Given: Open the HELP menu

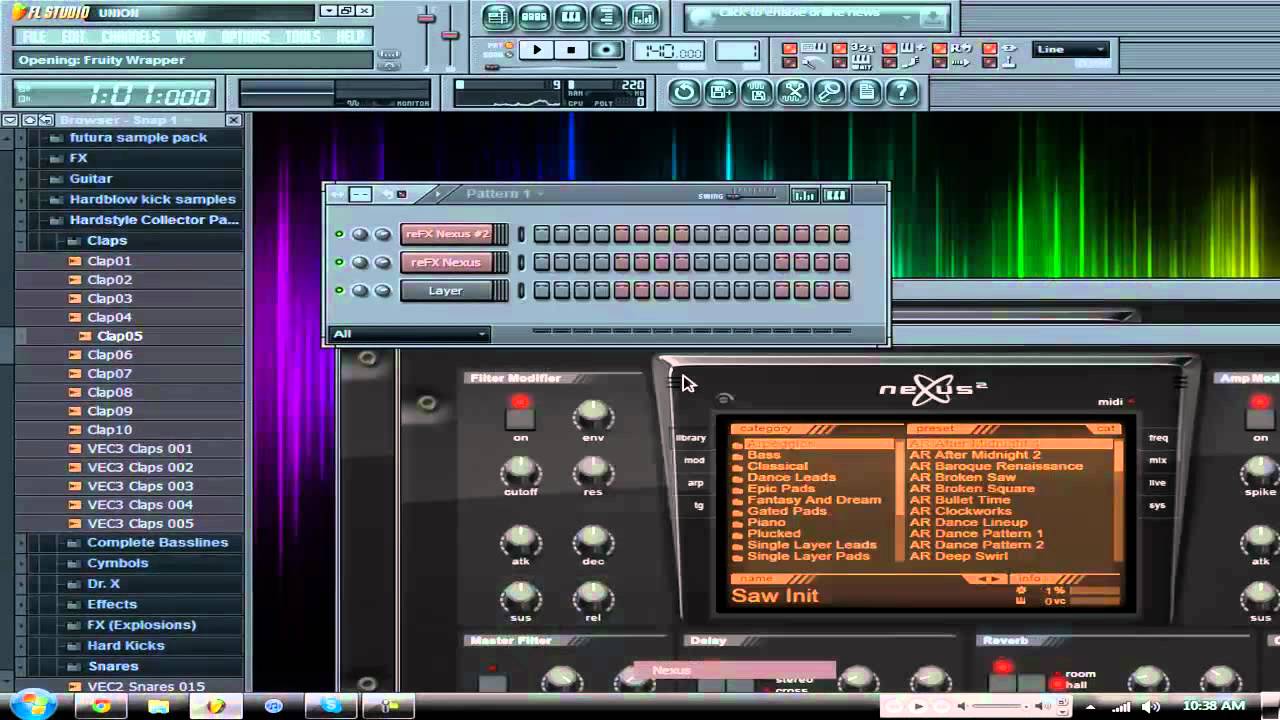Looking at the screenshot, I should point(350,37).
